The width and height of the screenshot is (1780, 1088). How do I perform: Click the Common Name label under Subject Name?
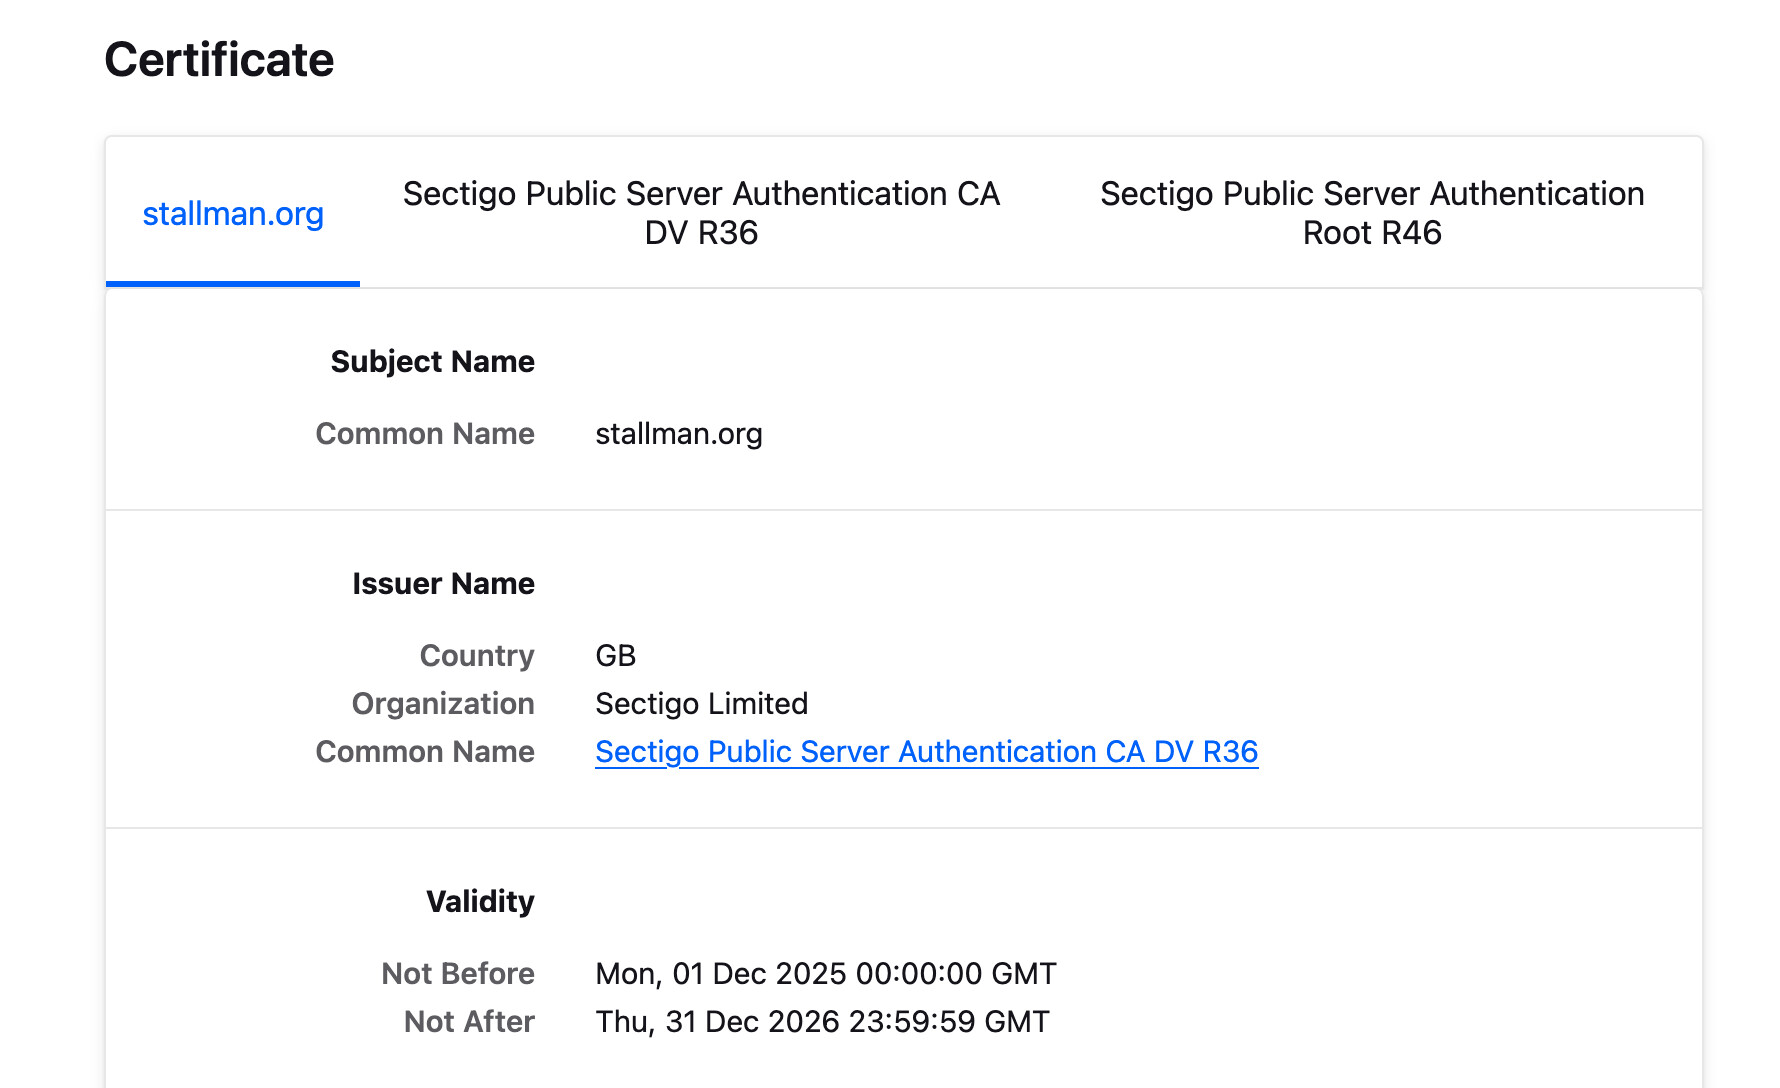[x=425, y=433]
